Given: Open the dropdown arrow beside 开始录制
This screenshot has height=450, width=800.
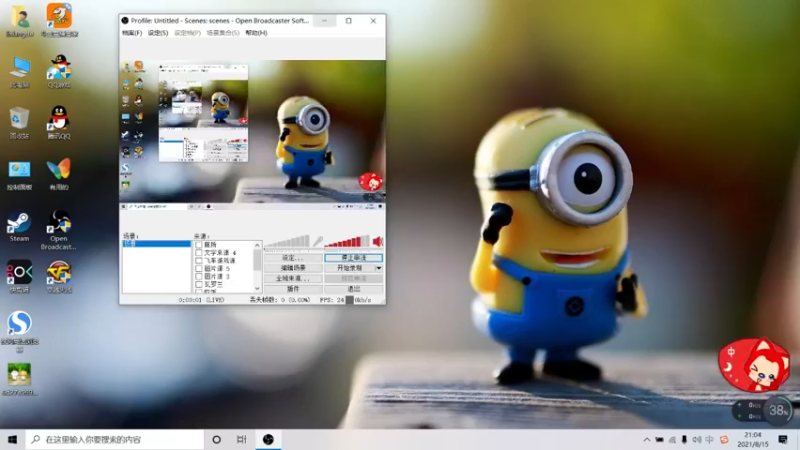Looking at the screenshot, I should tap(379, 268).
